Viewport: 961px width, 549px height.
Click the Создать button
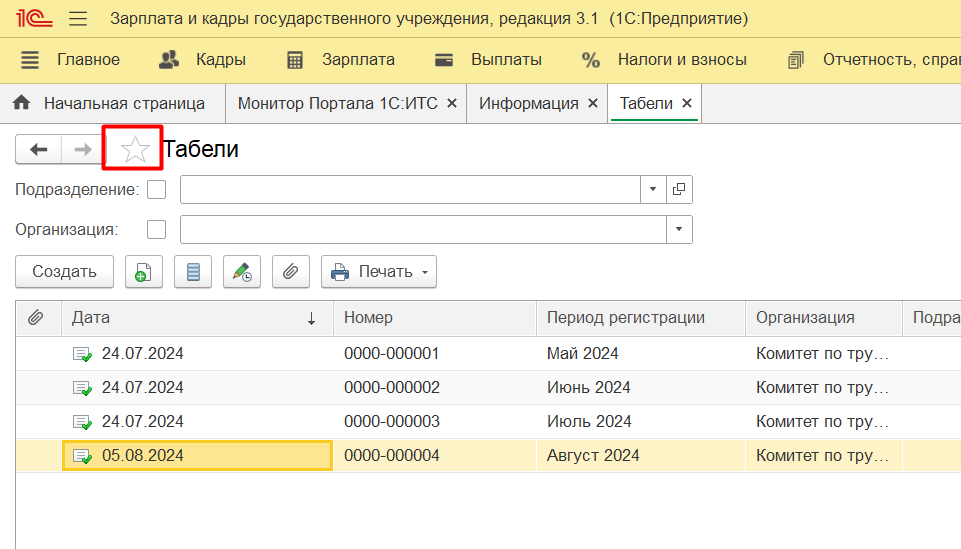tap(64, 271)
